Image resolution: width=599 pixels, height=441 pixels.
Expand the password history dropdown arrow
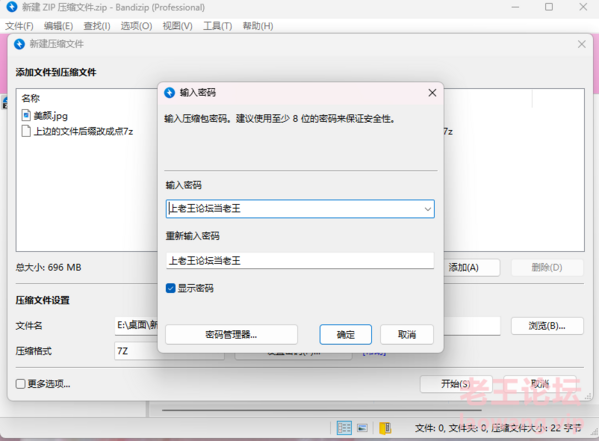pyautogui.click(x=427, y=209)
